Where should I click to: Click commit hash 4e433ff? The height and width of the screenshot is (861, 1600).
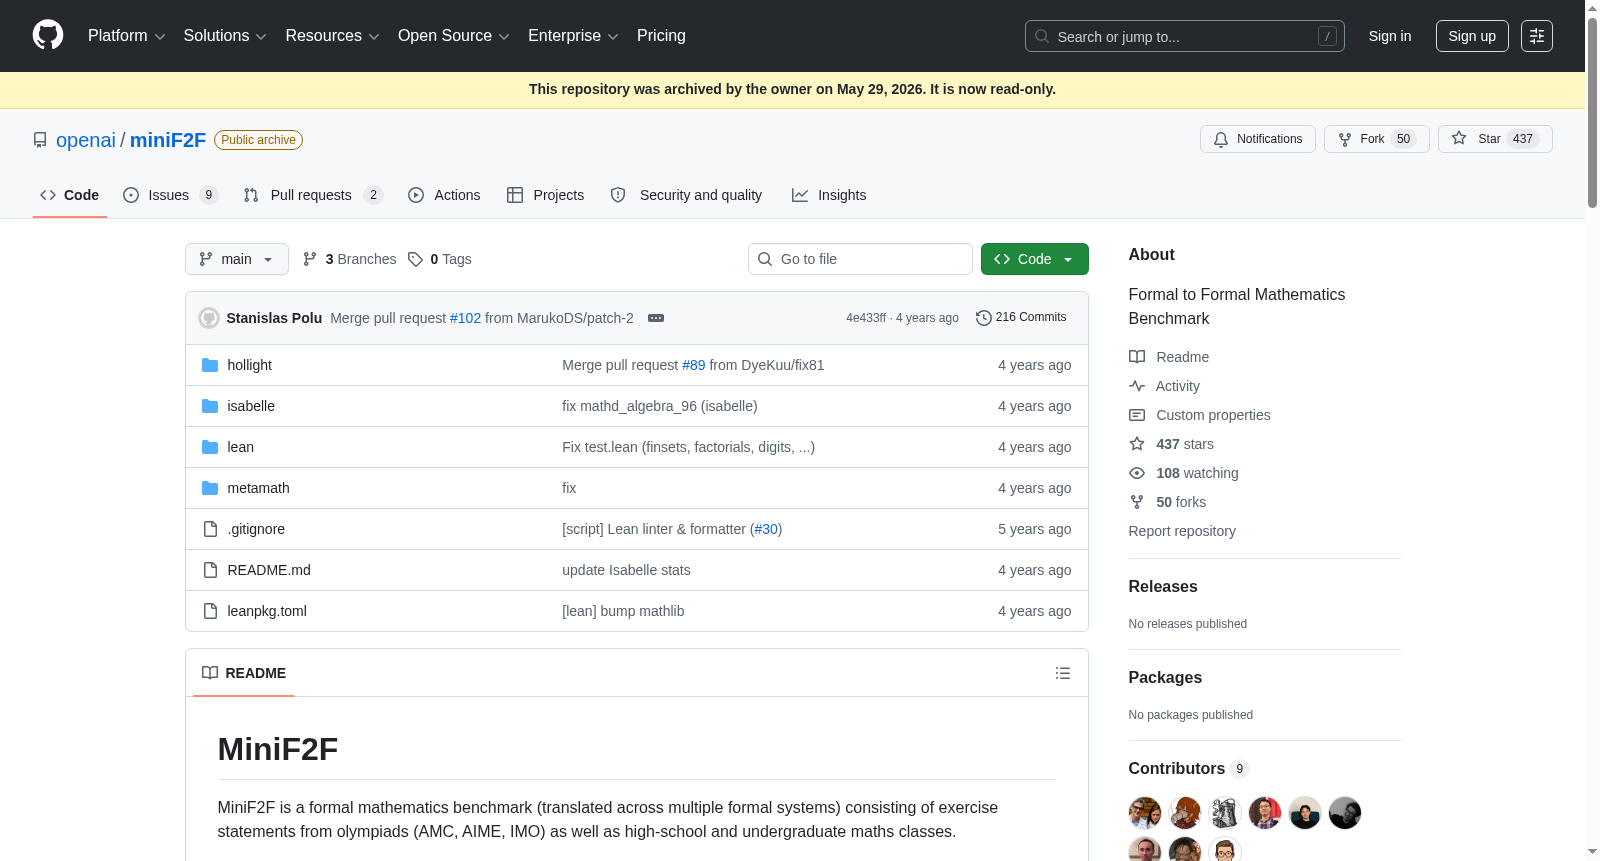(866, 318)
